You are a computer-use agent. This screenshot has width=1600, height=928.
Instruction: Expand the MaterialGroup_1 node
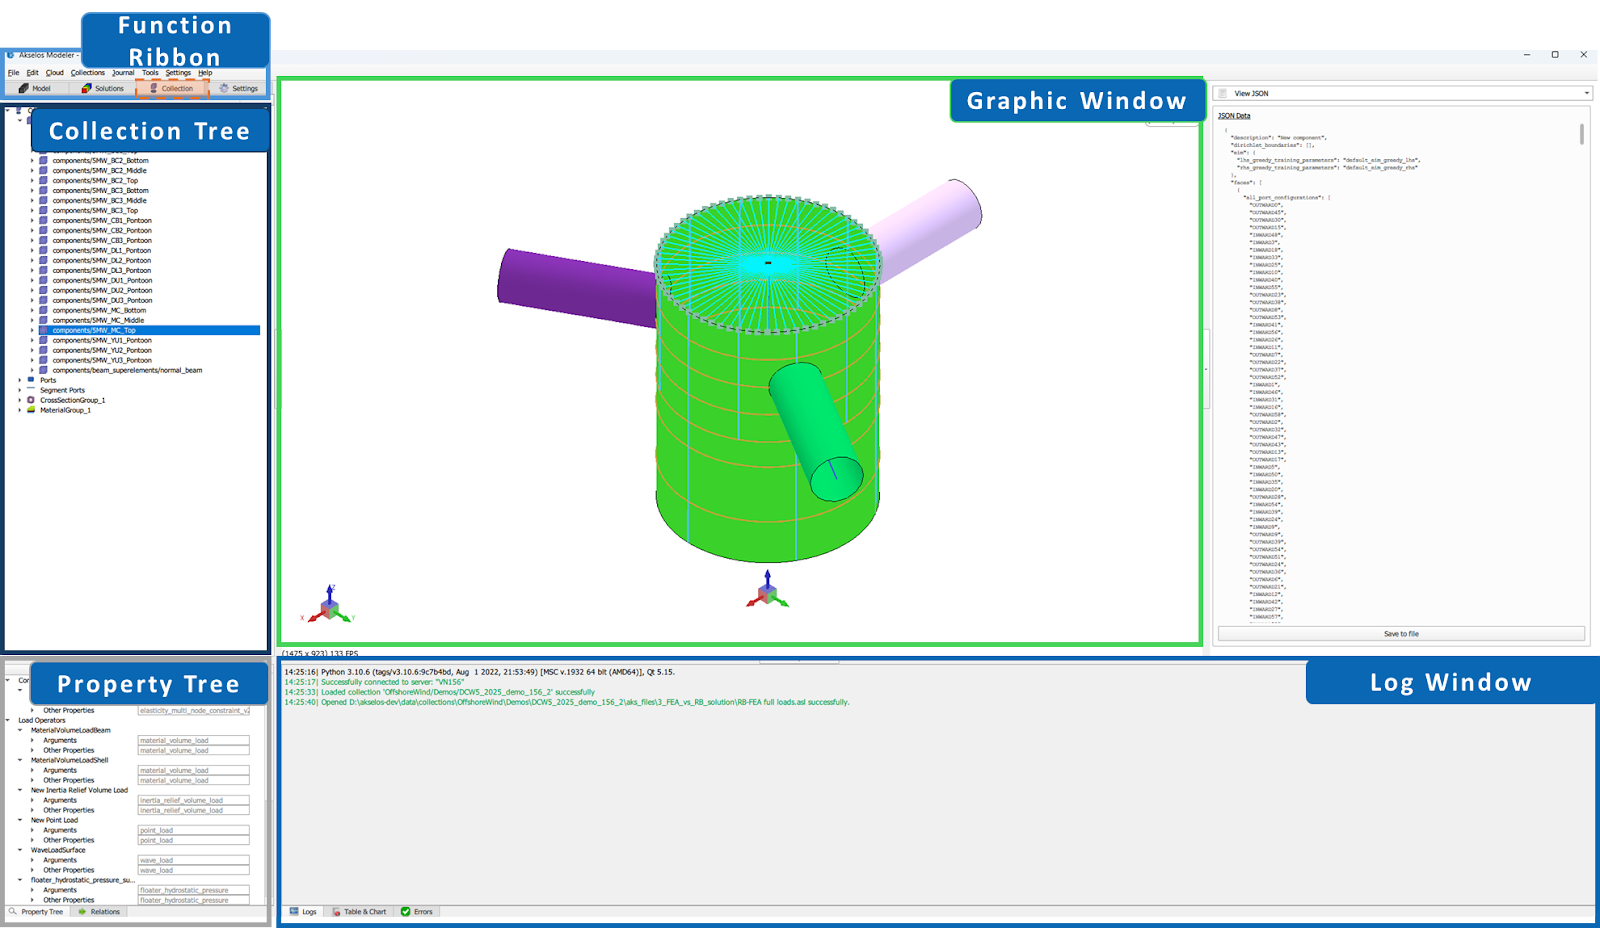20,410
